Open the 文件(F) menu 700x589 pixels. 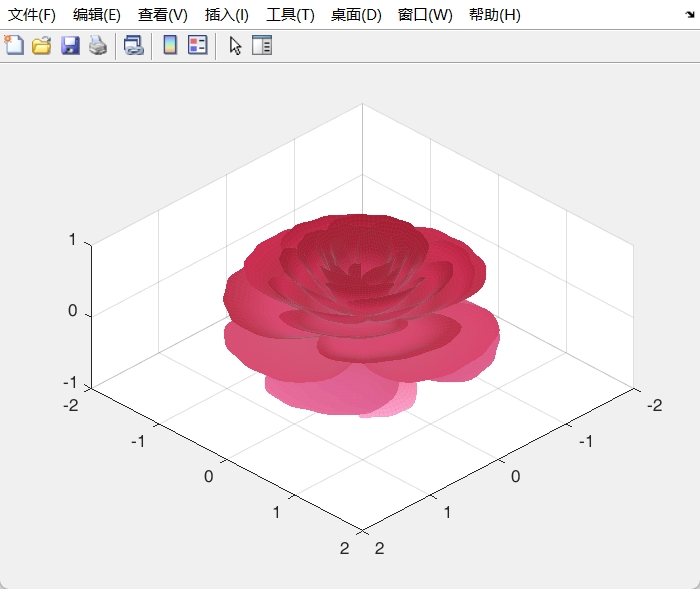tap(32, 15)
